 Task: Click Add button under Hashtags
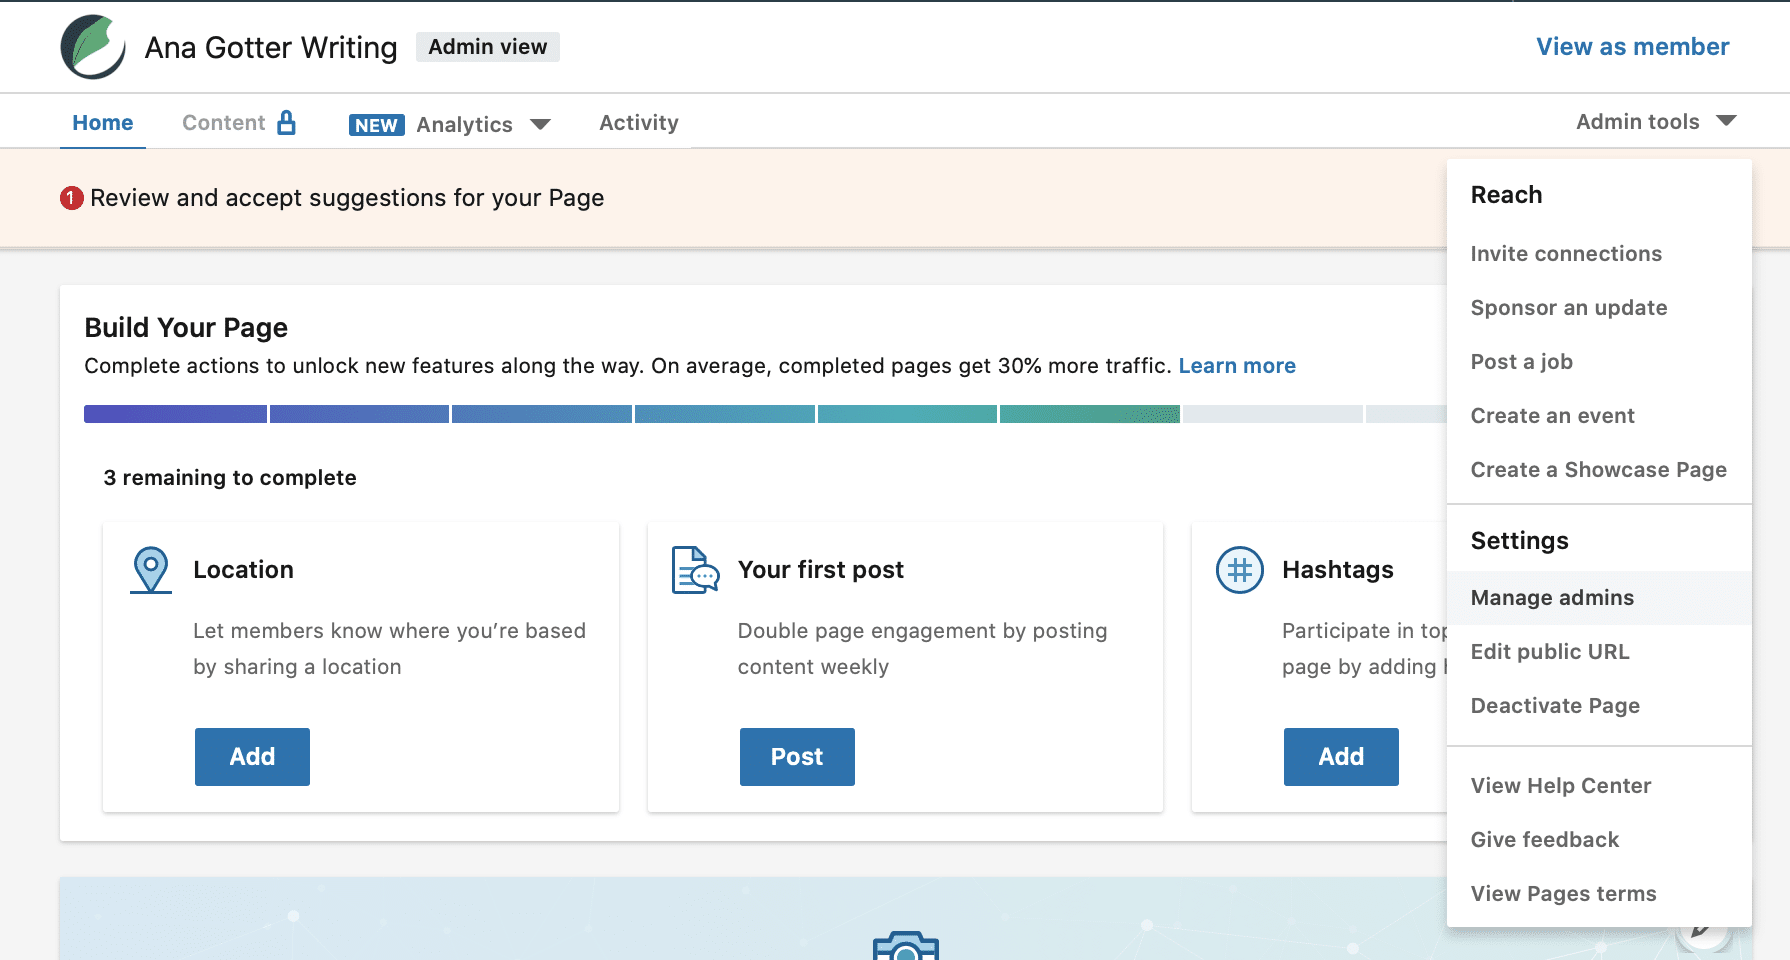point(1341,757)
